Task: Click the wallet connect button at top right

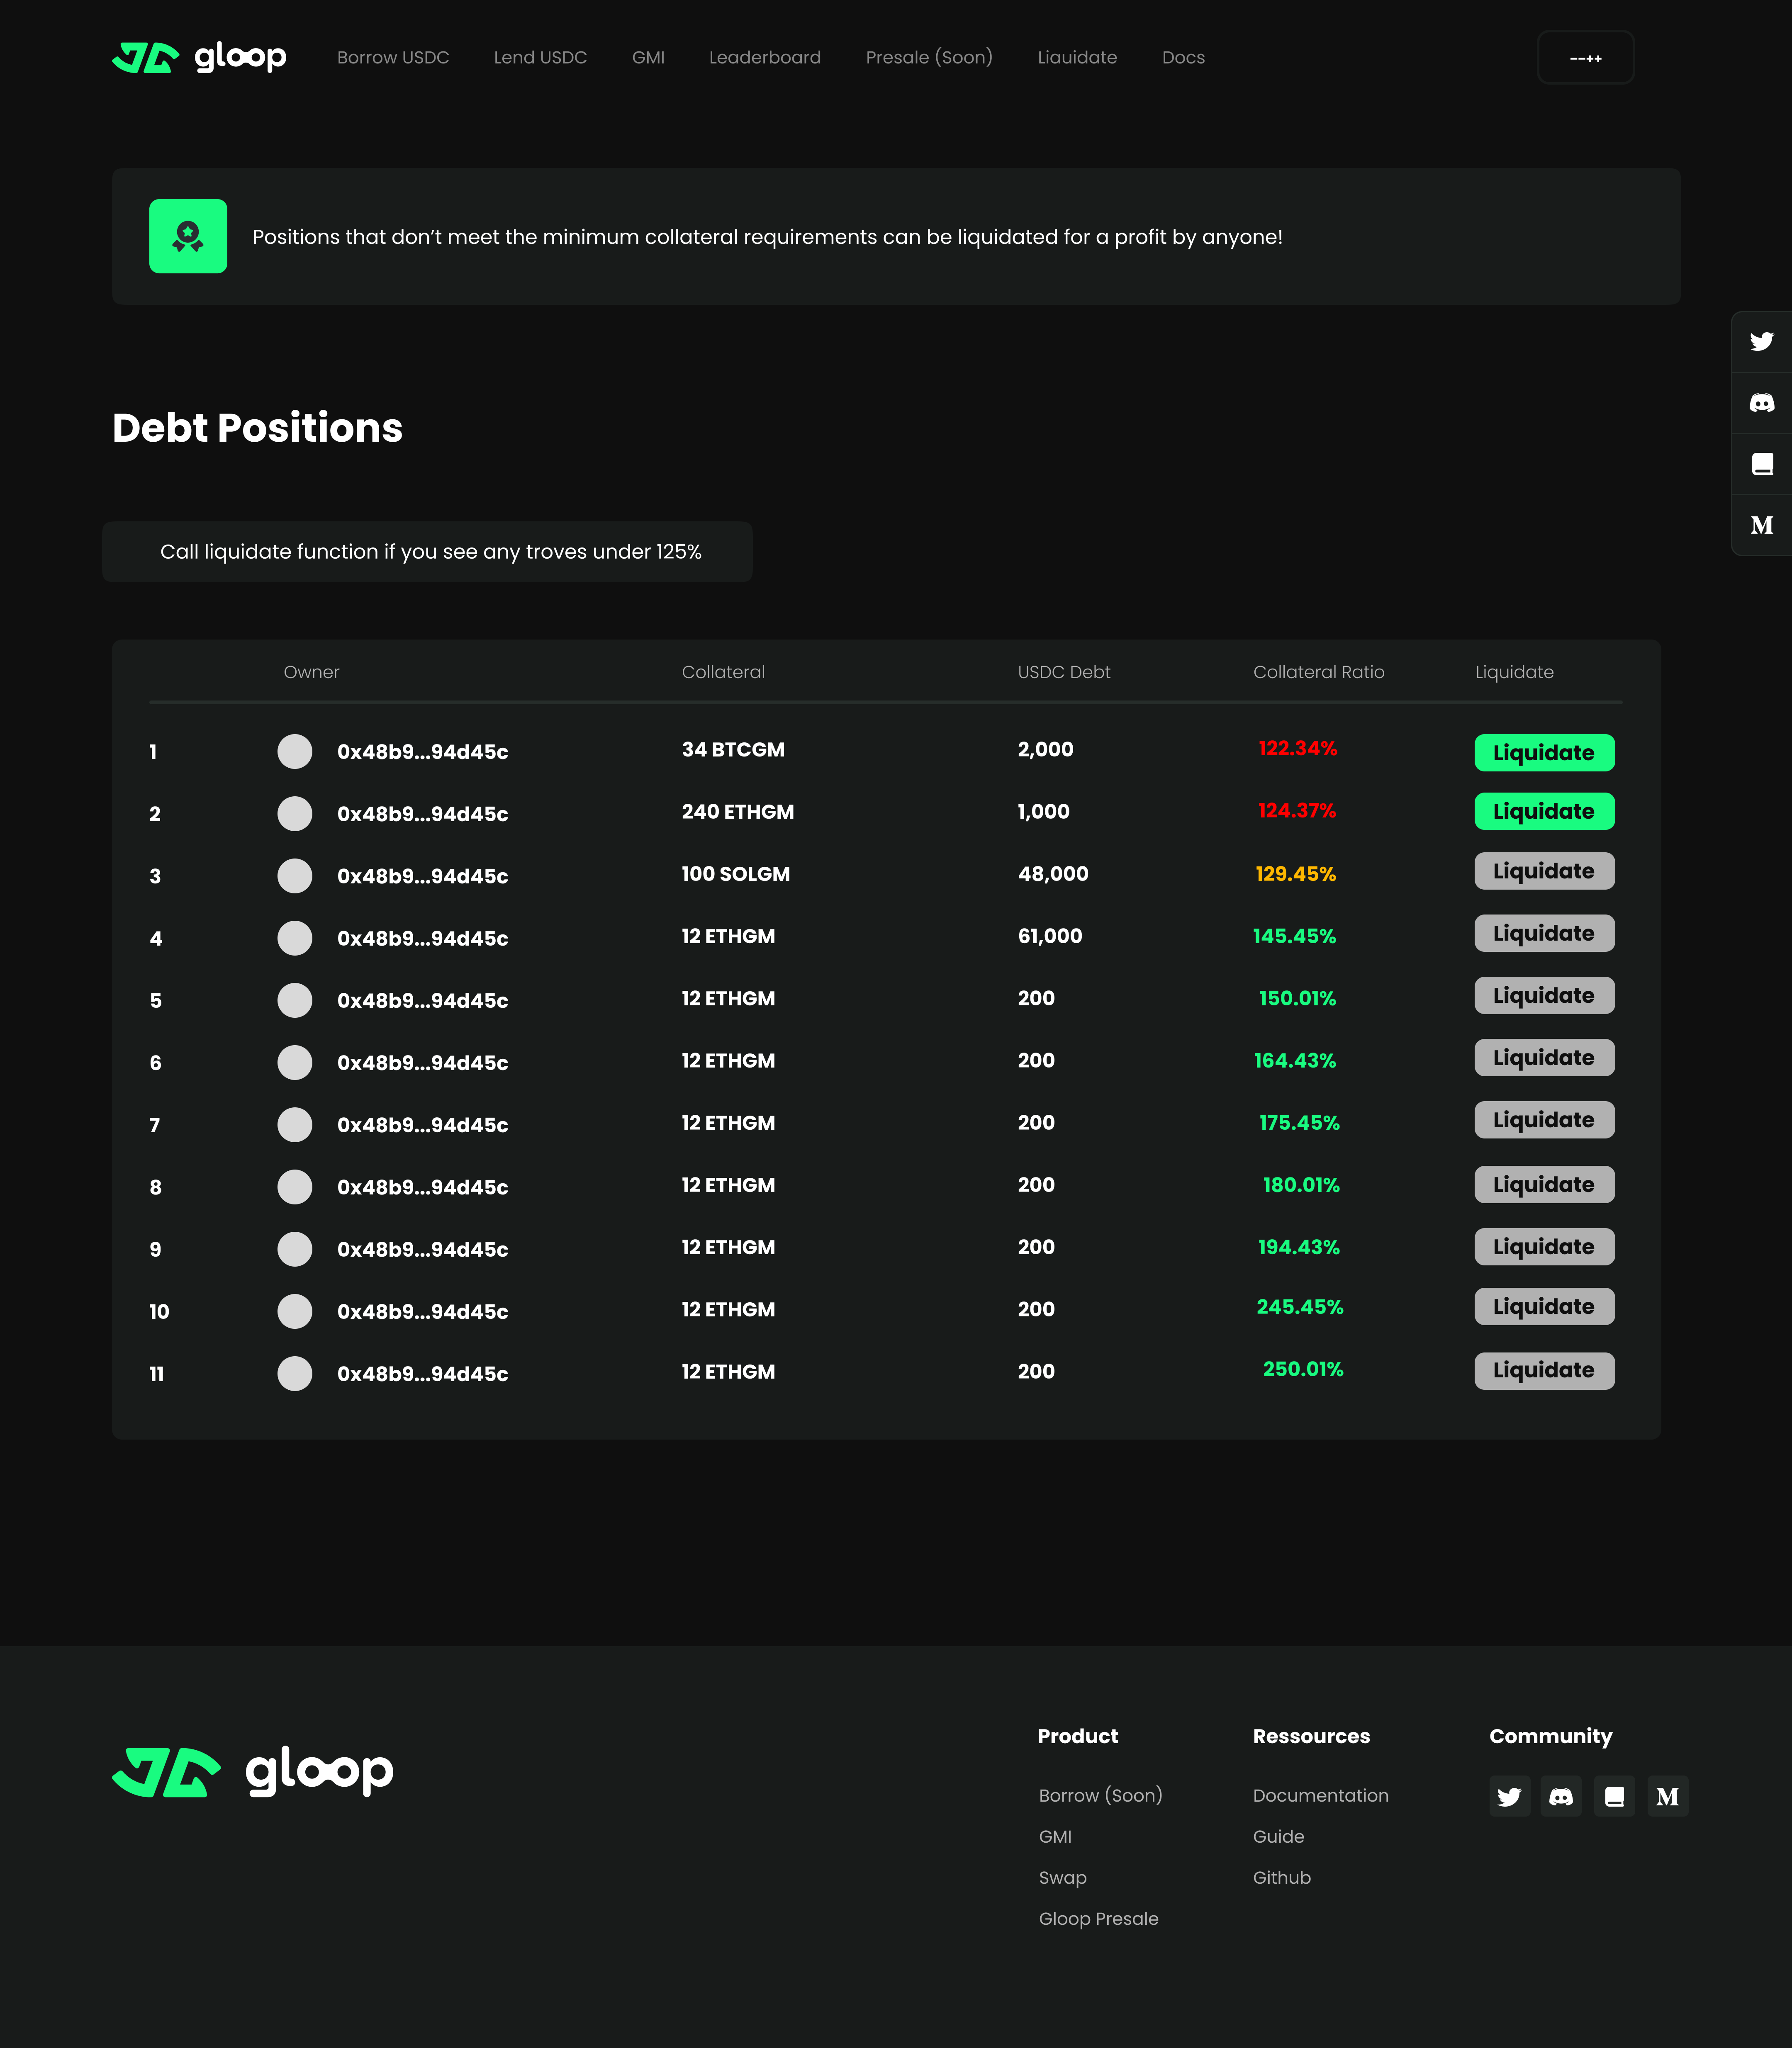Action: tap(1585, 57)
